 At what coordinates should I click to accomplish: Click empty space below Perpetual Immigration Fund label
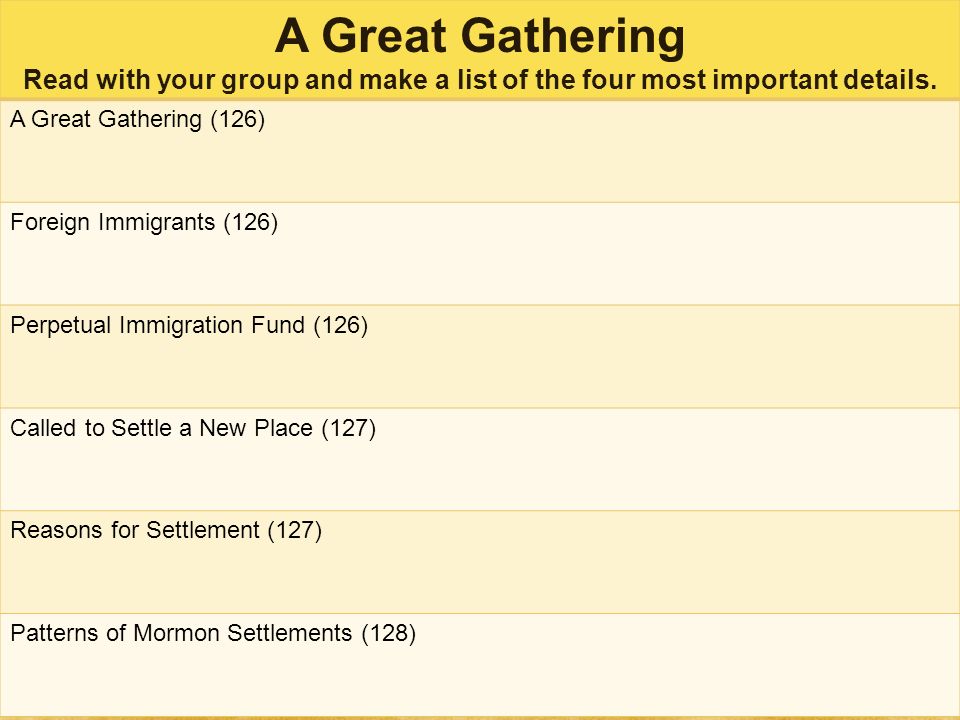[480, 372]
